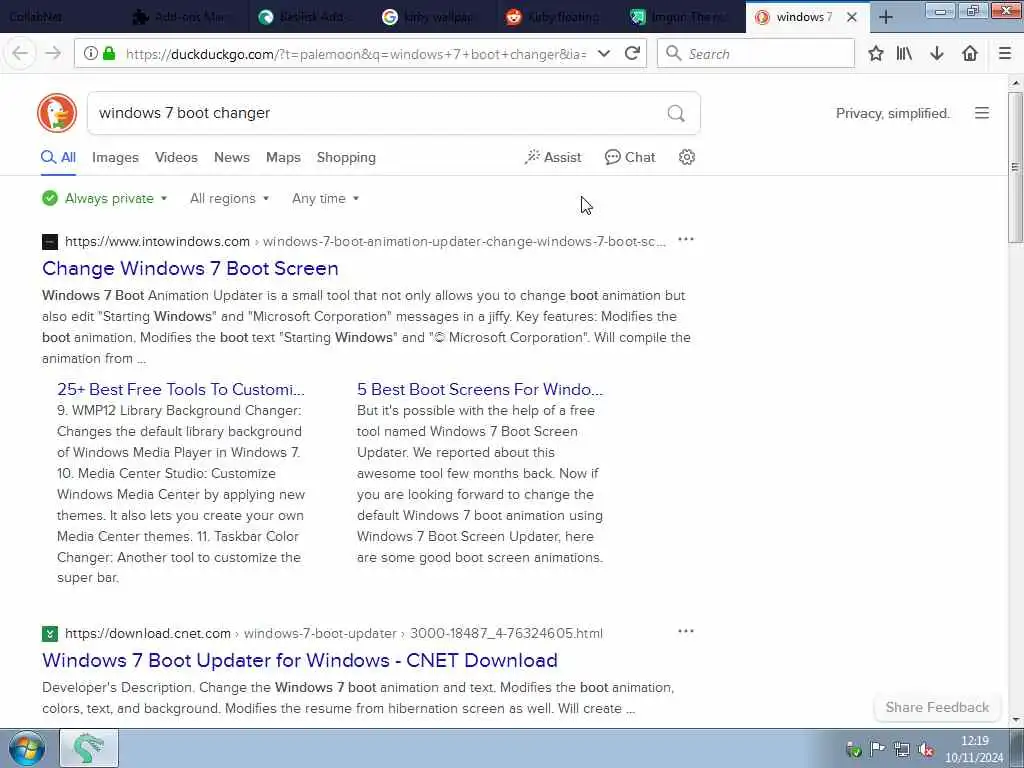The image size is (1024, 768).
Task: Open the three-dot menu for intowindows result
Action: point(686,240)
